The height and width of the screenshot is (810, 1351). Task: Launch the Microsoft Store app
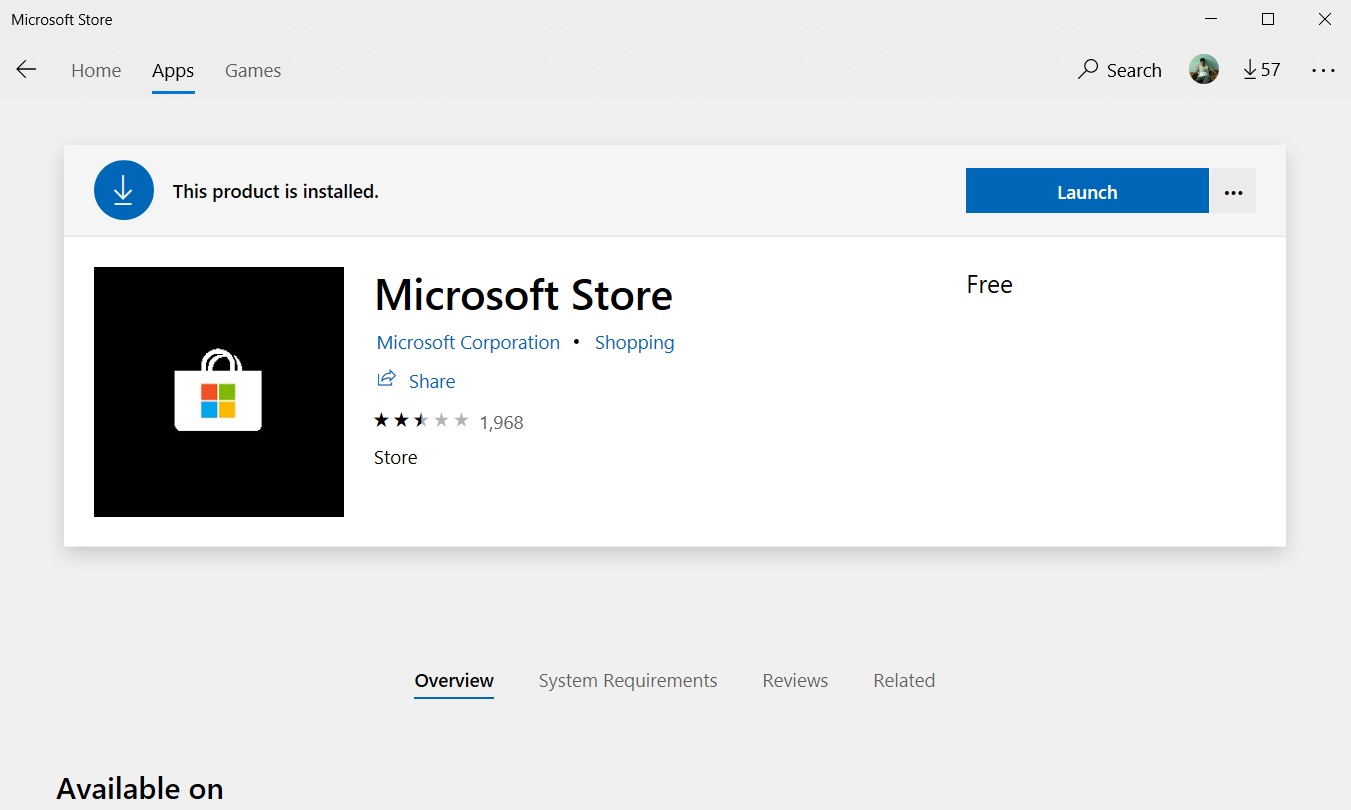click(x=1086, y=190)
